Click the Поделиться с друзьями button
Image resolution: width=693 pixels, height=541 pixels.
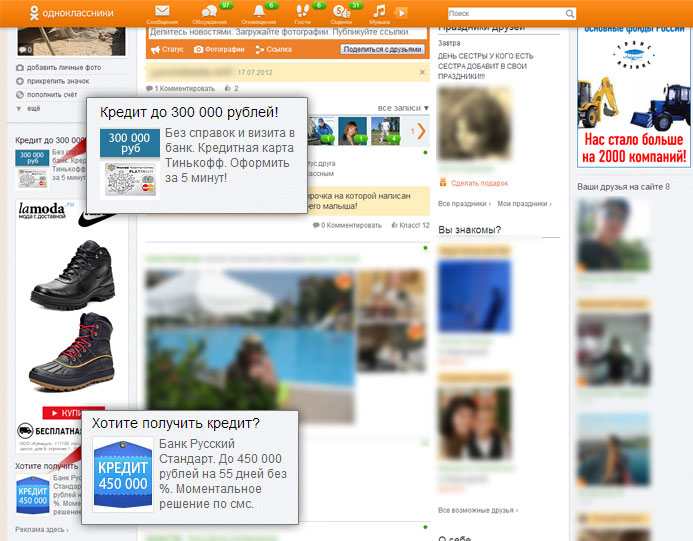point(382,49)
